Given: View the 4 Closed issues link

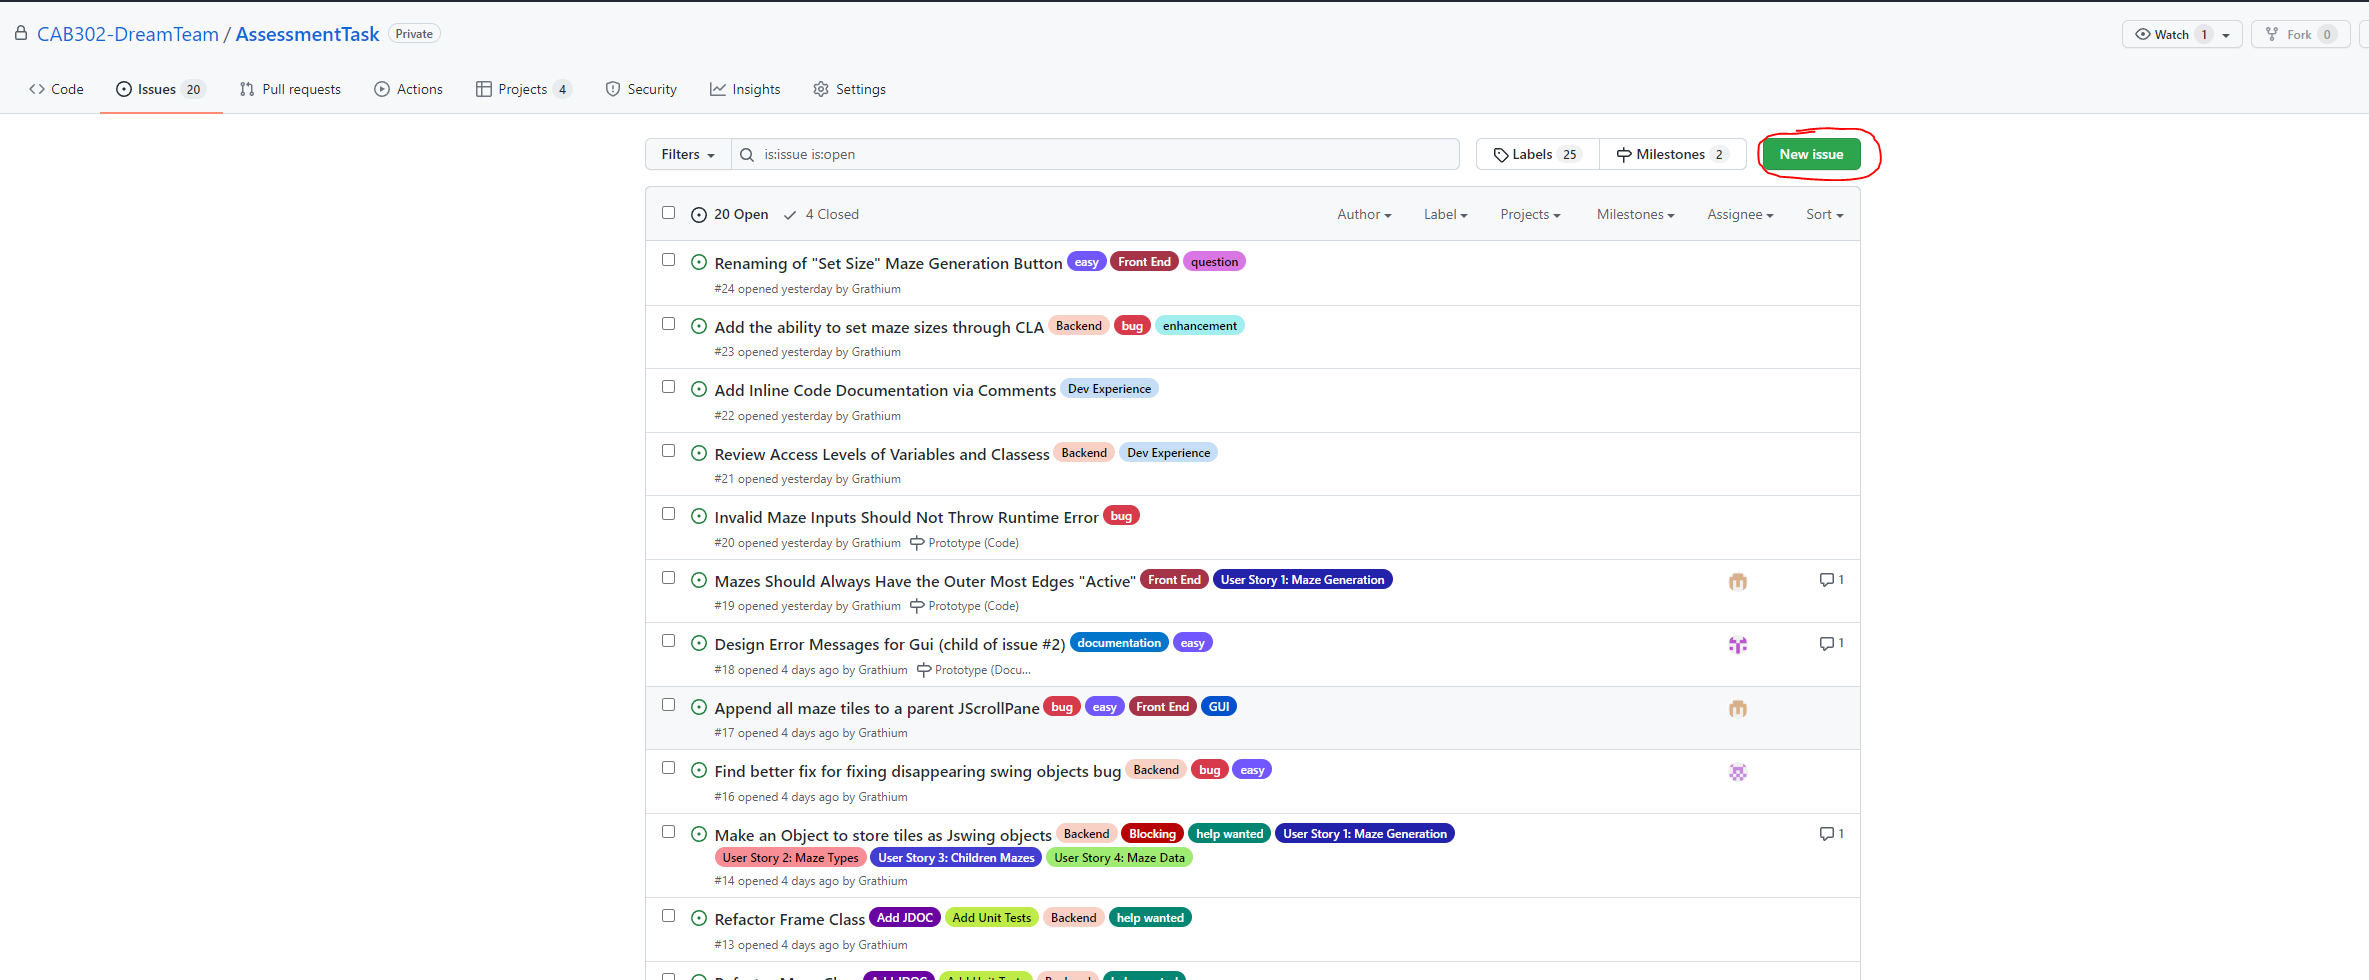Looking at the screenshot, I should coord(830,214).
